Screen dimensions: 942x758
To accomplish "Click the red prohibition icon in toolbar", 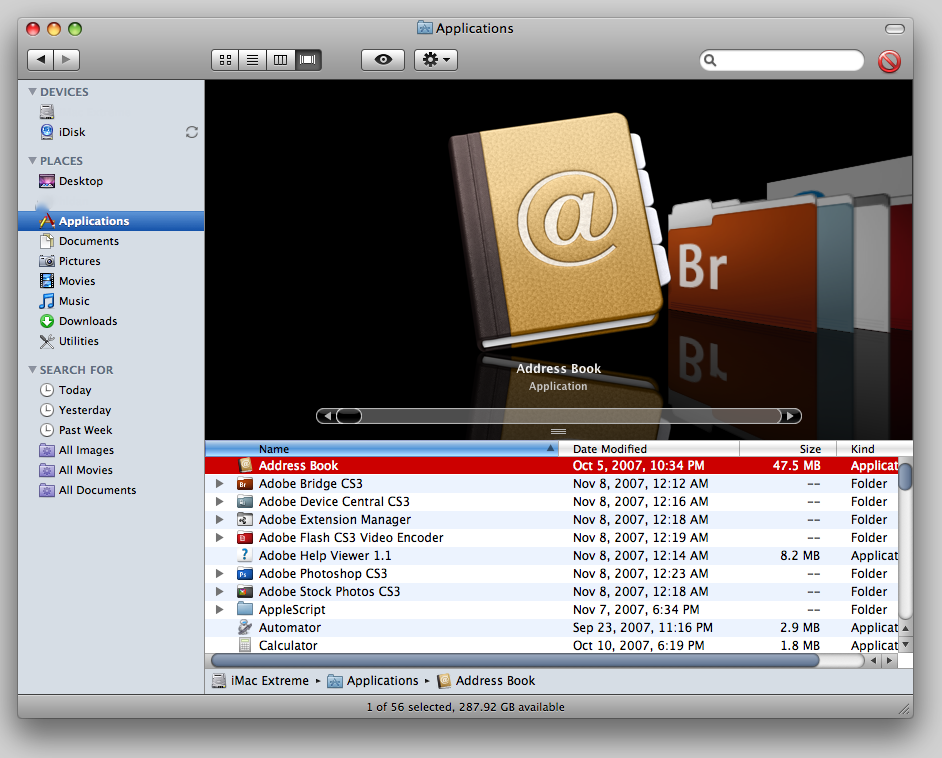I will pos(889,61).
